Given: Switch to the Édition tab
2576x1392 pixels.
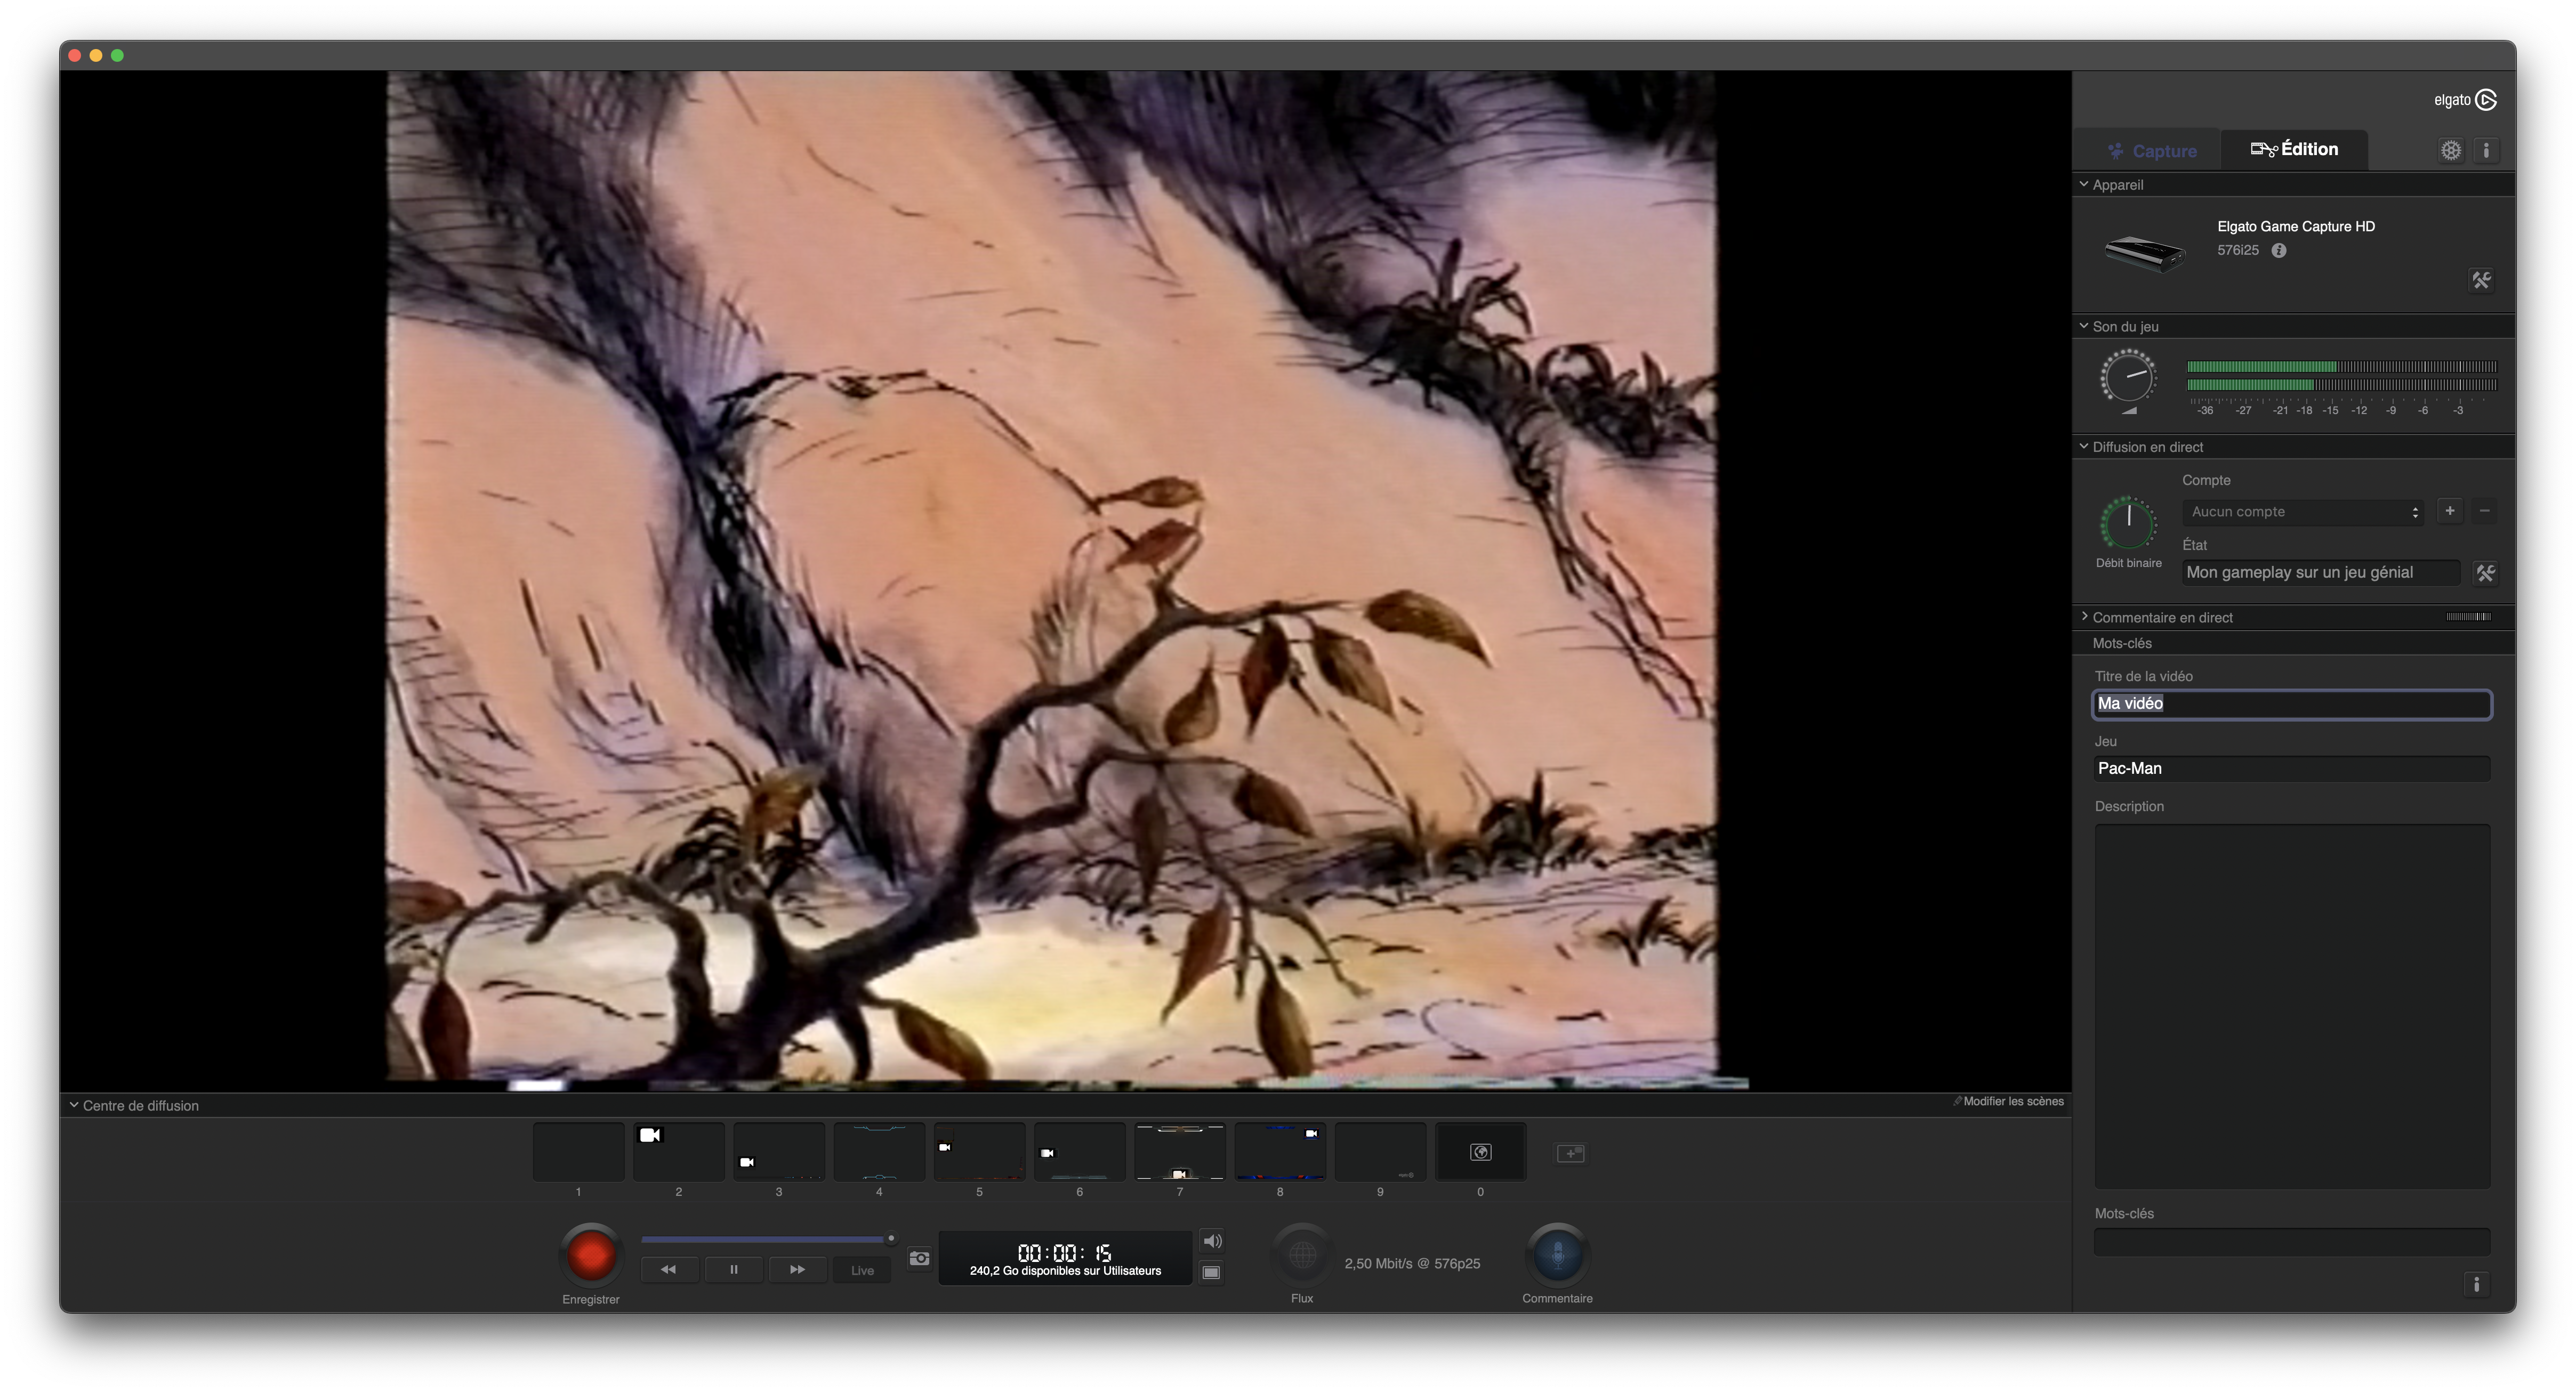Looking at the screenshot, I should 2294,149.
